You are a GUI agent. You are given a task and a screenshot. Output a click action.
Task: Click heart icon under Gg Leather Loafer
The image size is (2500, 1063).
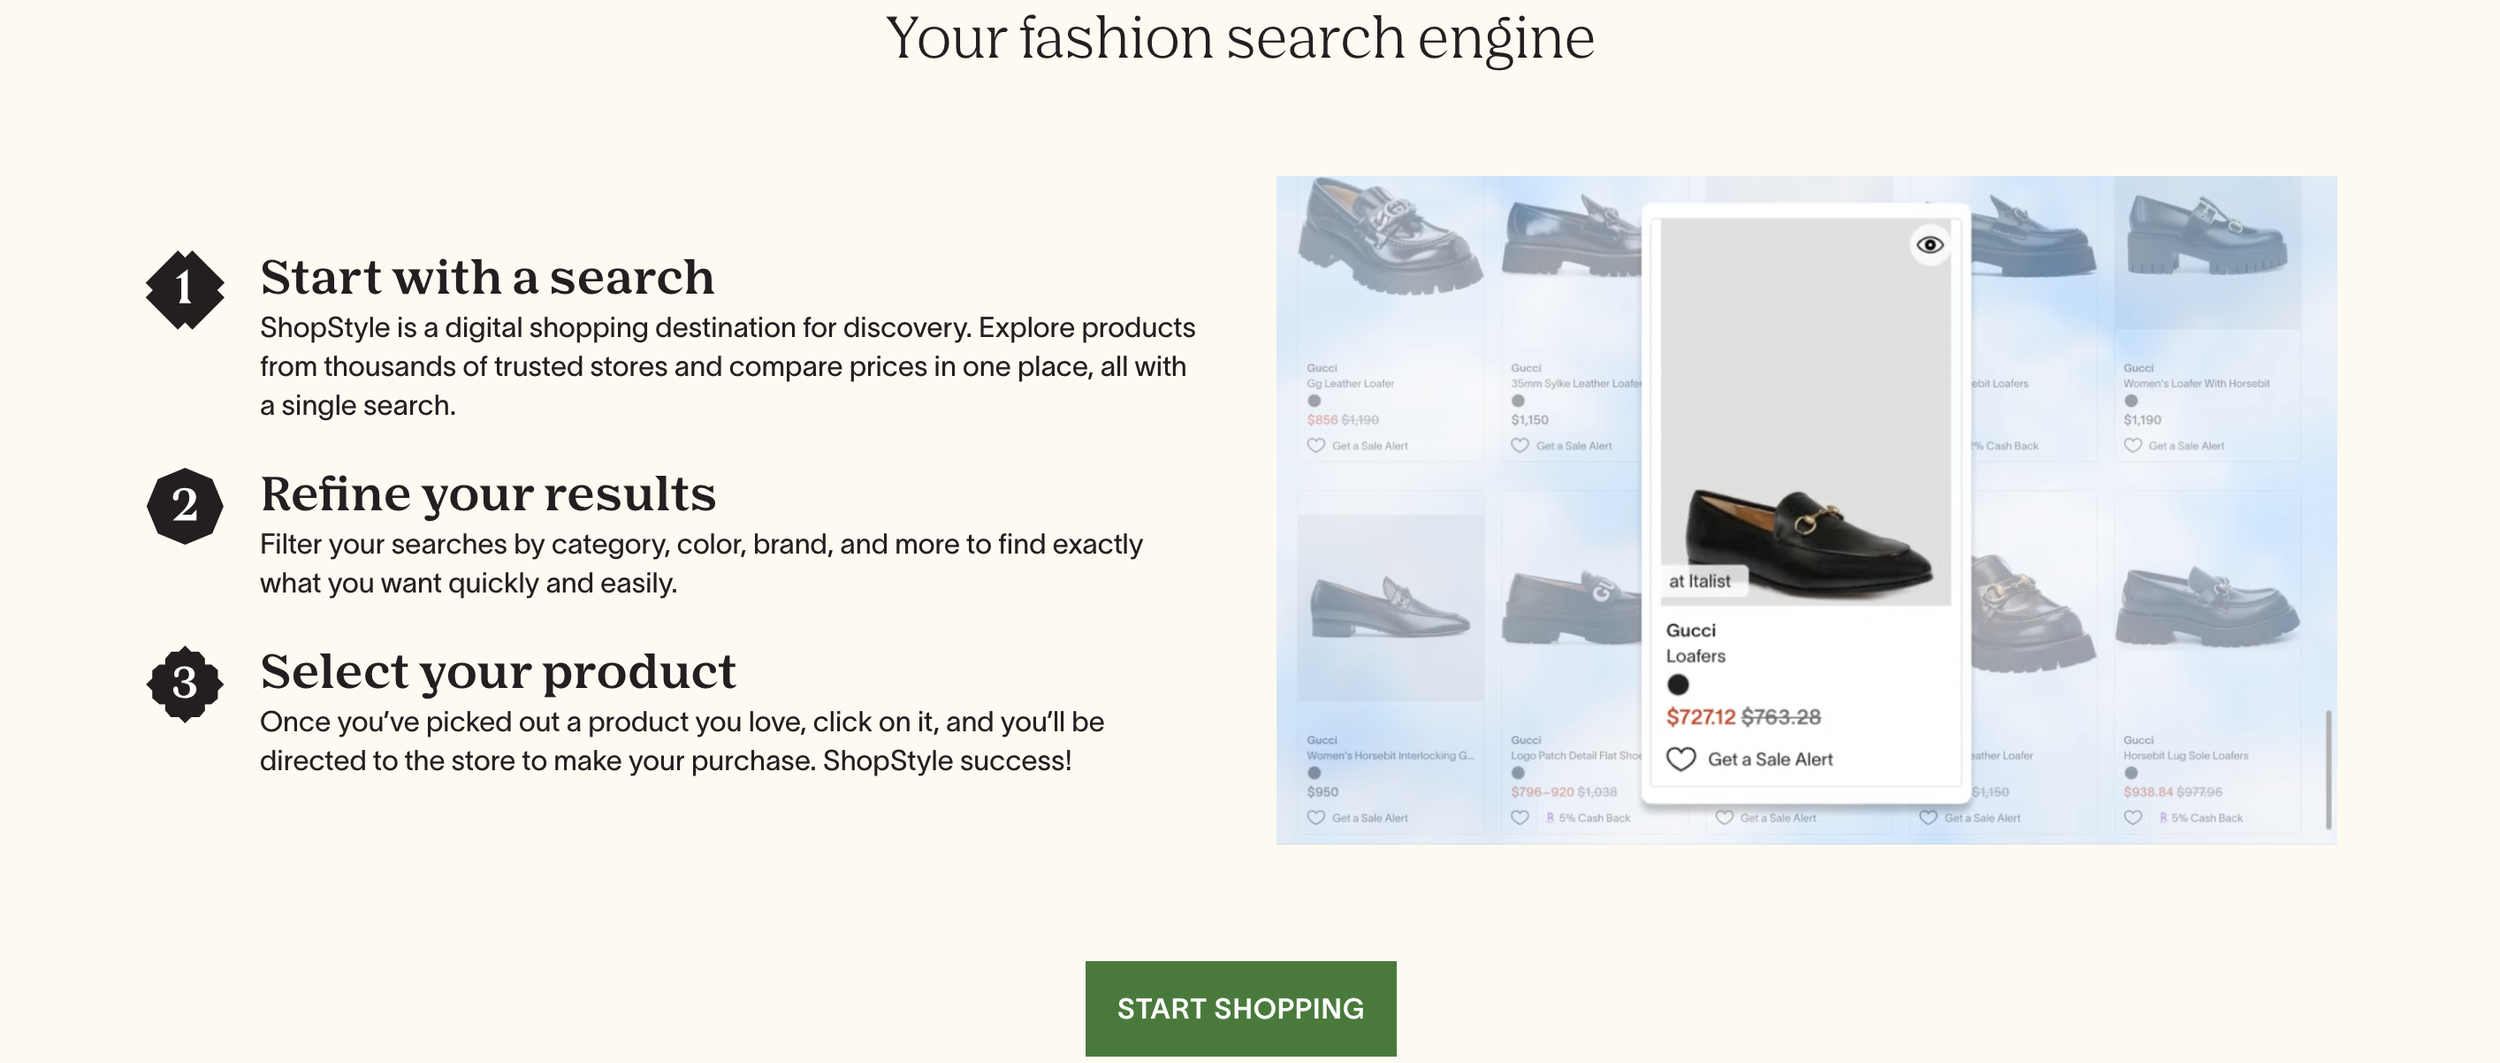[x=1316, y=446]
